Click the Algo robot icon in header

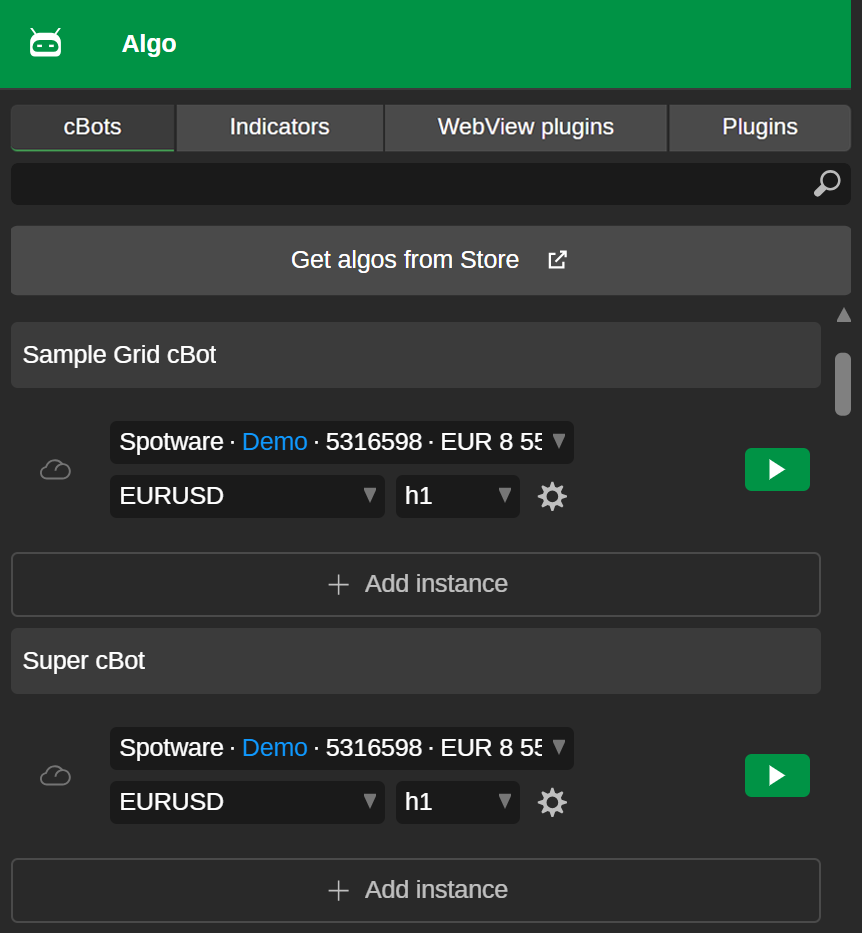[46, 43]
